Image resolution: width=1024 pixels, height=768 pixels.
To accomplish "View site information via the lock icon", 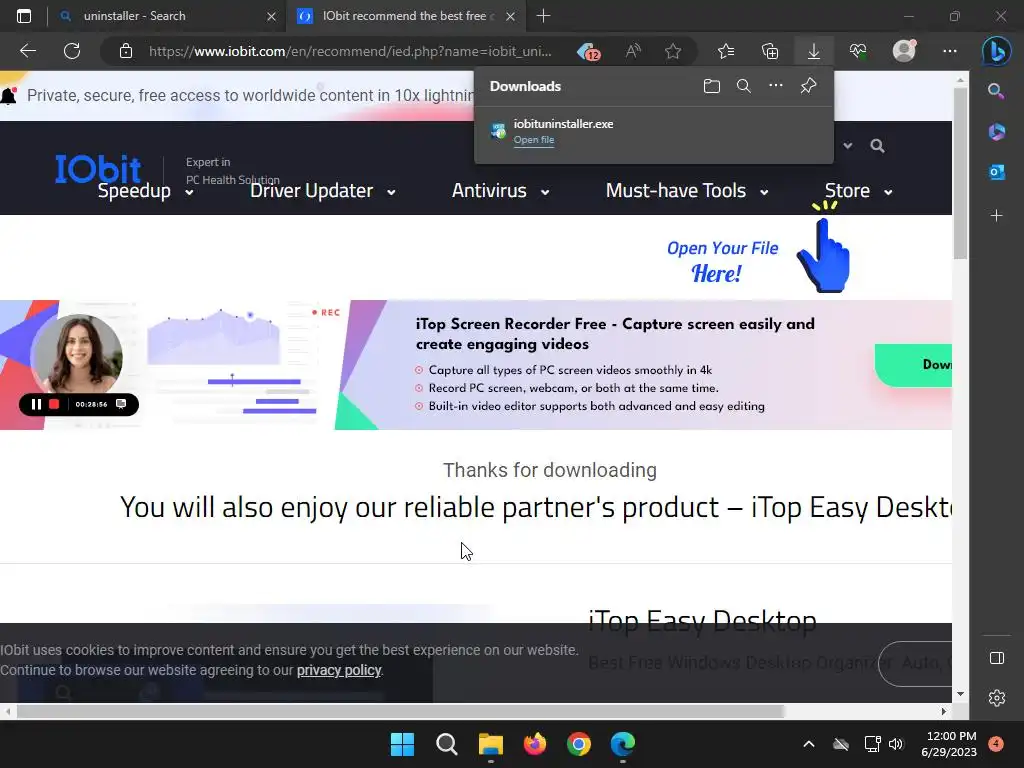I will [x=126, y=51].
